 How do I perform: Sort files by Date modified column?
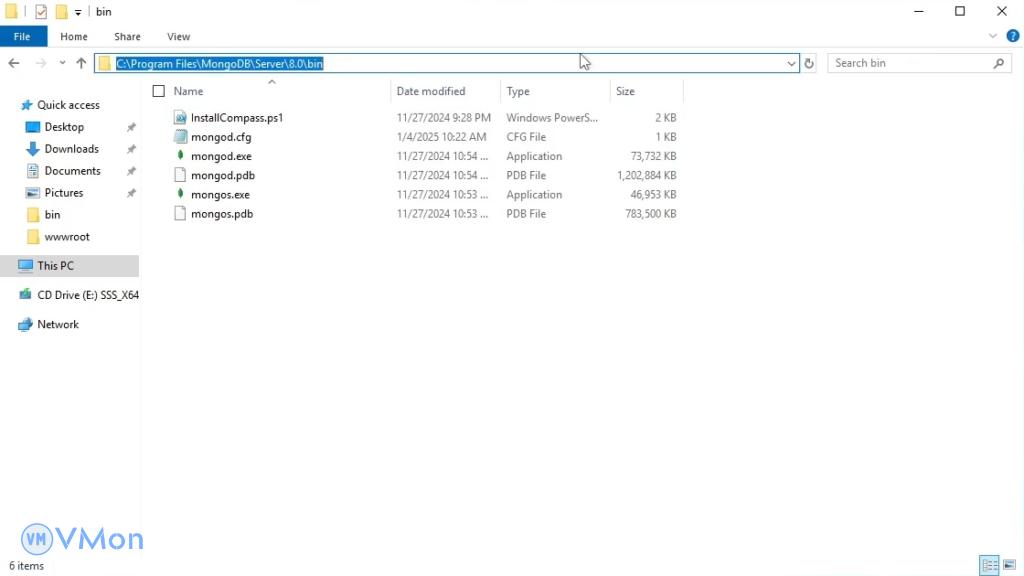point(431,91)
